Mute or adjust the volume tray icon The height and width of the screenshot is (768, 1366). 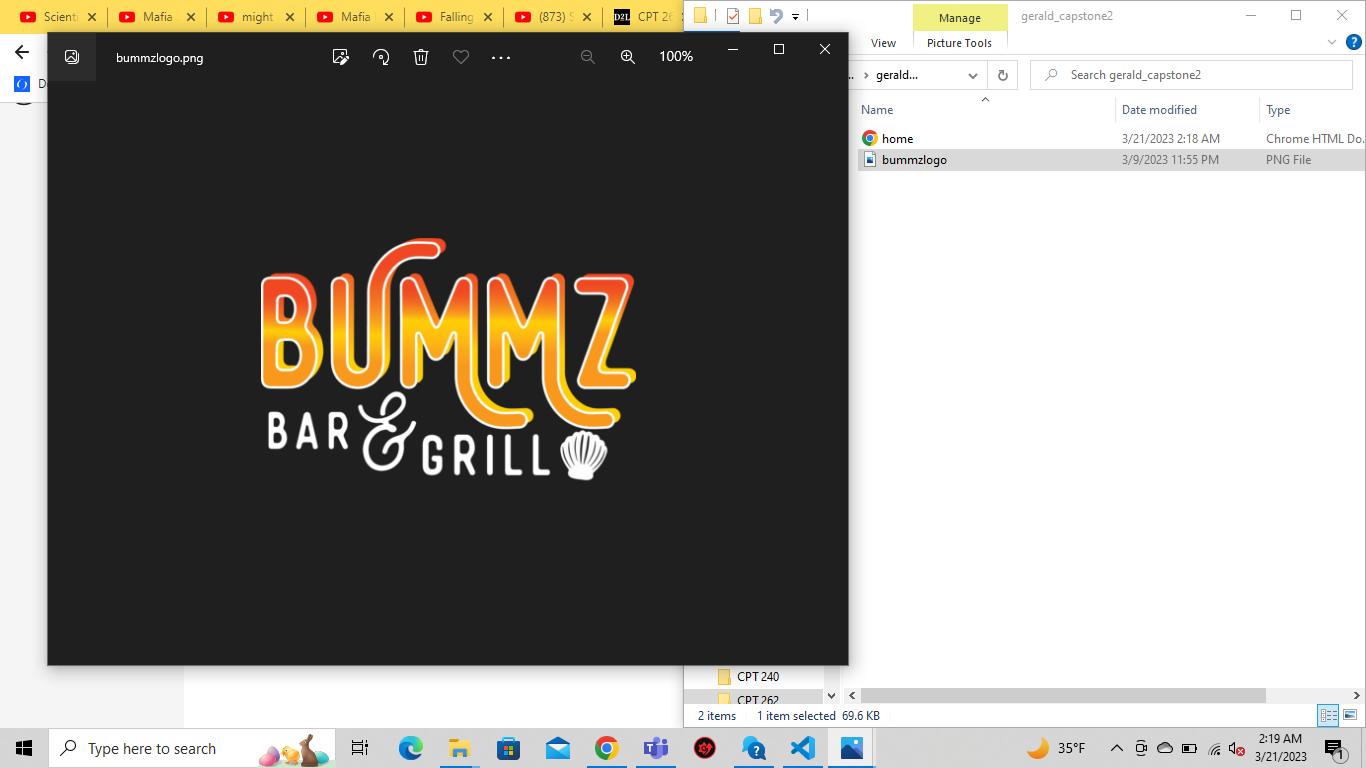pyautogui.click(x=1238, y=748)
